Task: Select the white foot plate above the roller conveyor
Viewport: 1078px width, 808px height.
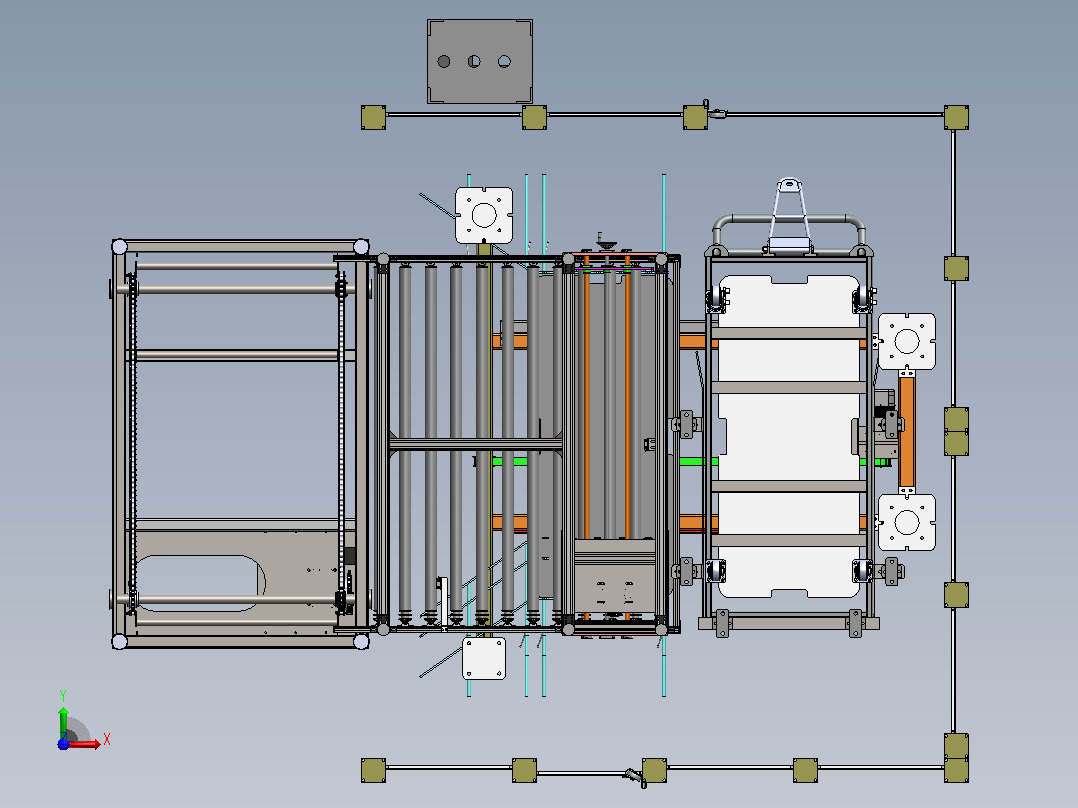Action: point(484,215)
